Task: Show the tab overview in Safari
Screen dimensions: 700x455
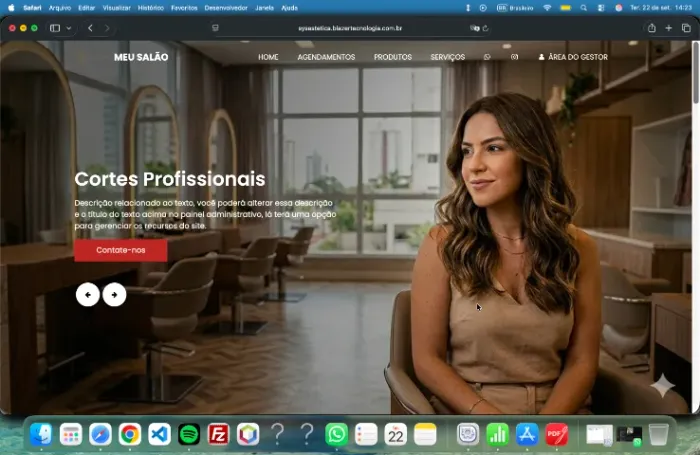Action: coord(686,28)
